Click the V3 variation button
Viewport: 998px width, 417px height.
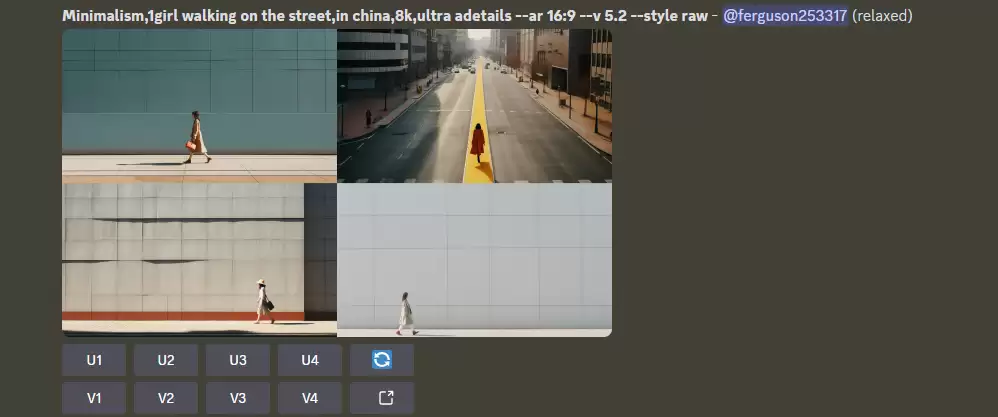coord(238,398)
